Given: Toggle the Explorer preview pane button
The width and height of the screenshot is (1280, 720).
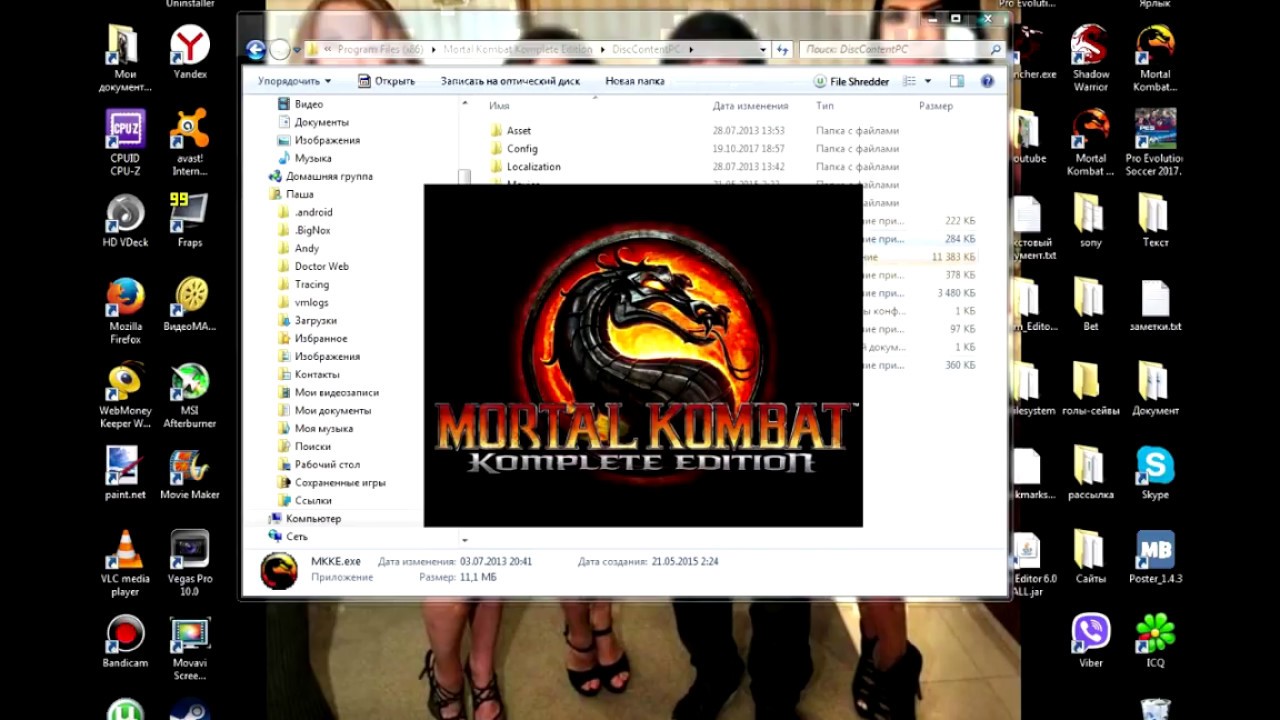Looking at the screenshot, I should 957,81.
